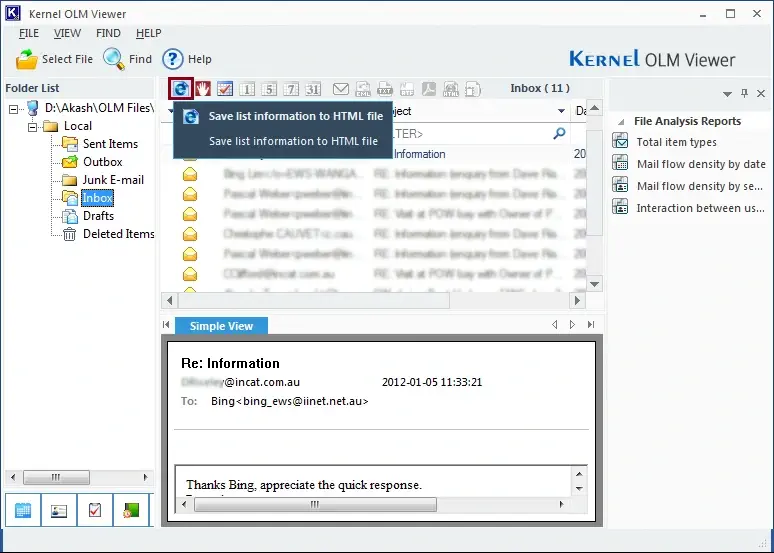The width and height of the screenshot is (774, 553).
Task: Select the email with subject Information
Action: [x=420, y=154]
